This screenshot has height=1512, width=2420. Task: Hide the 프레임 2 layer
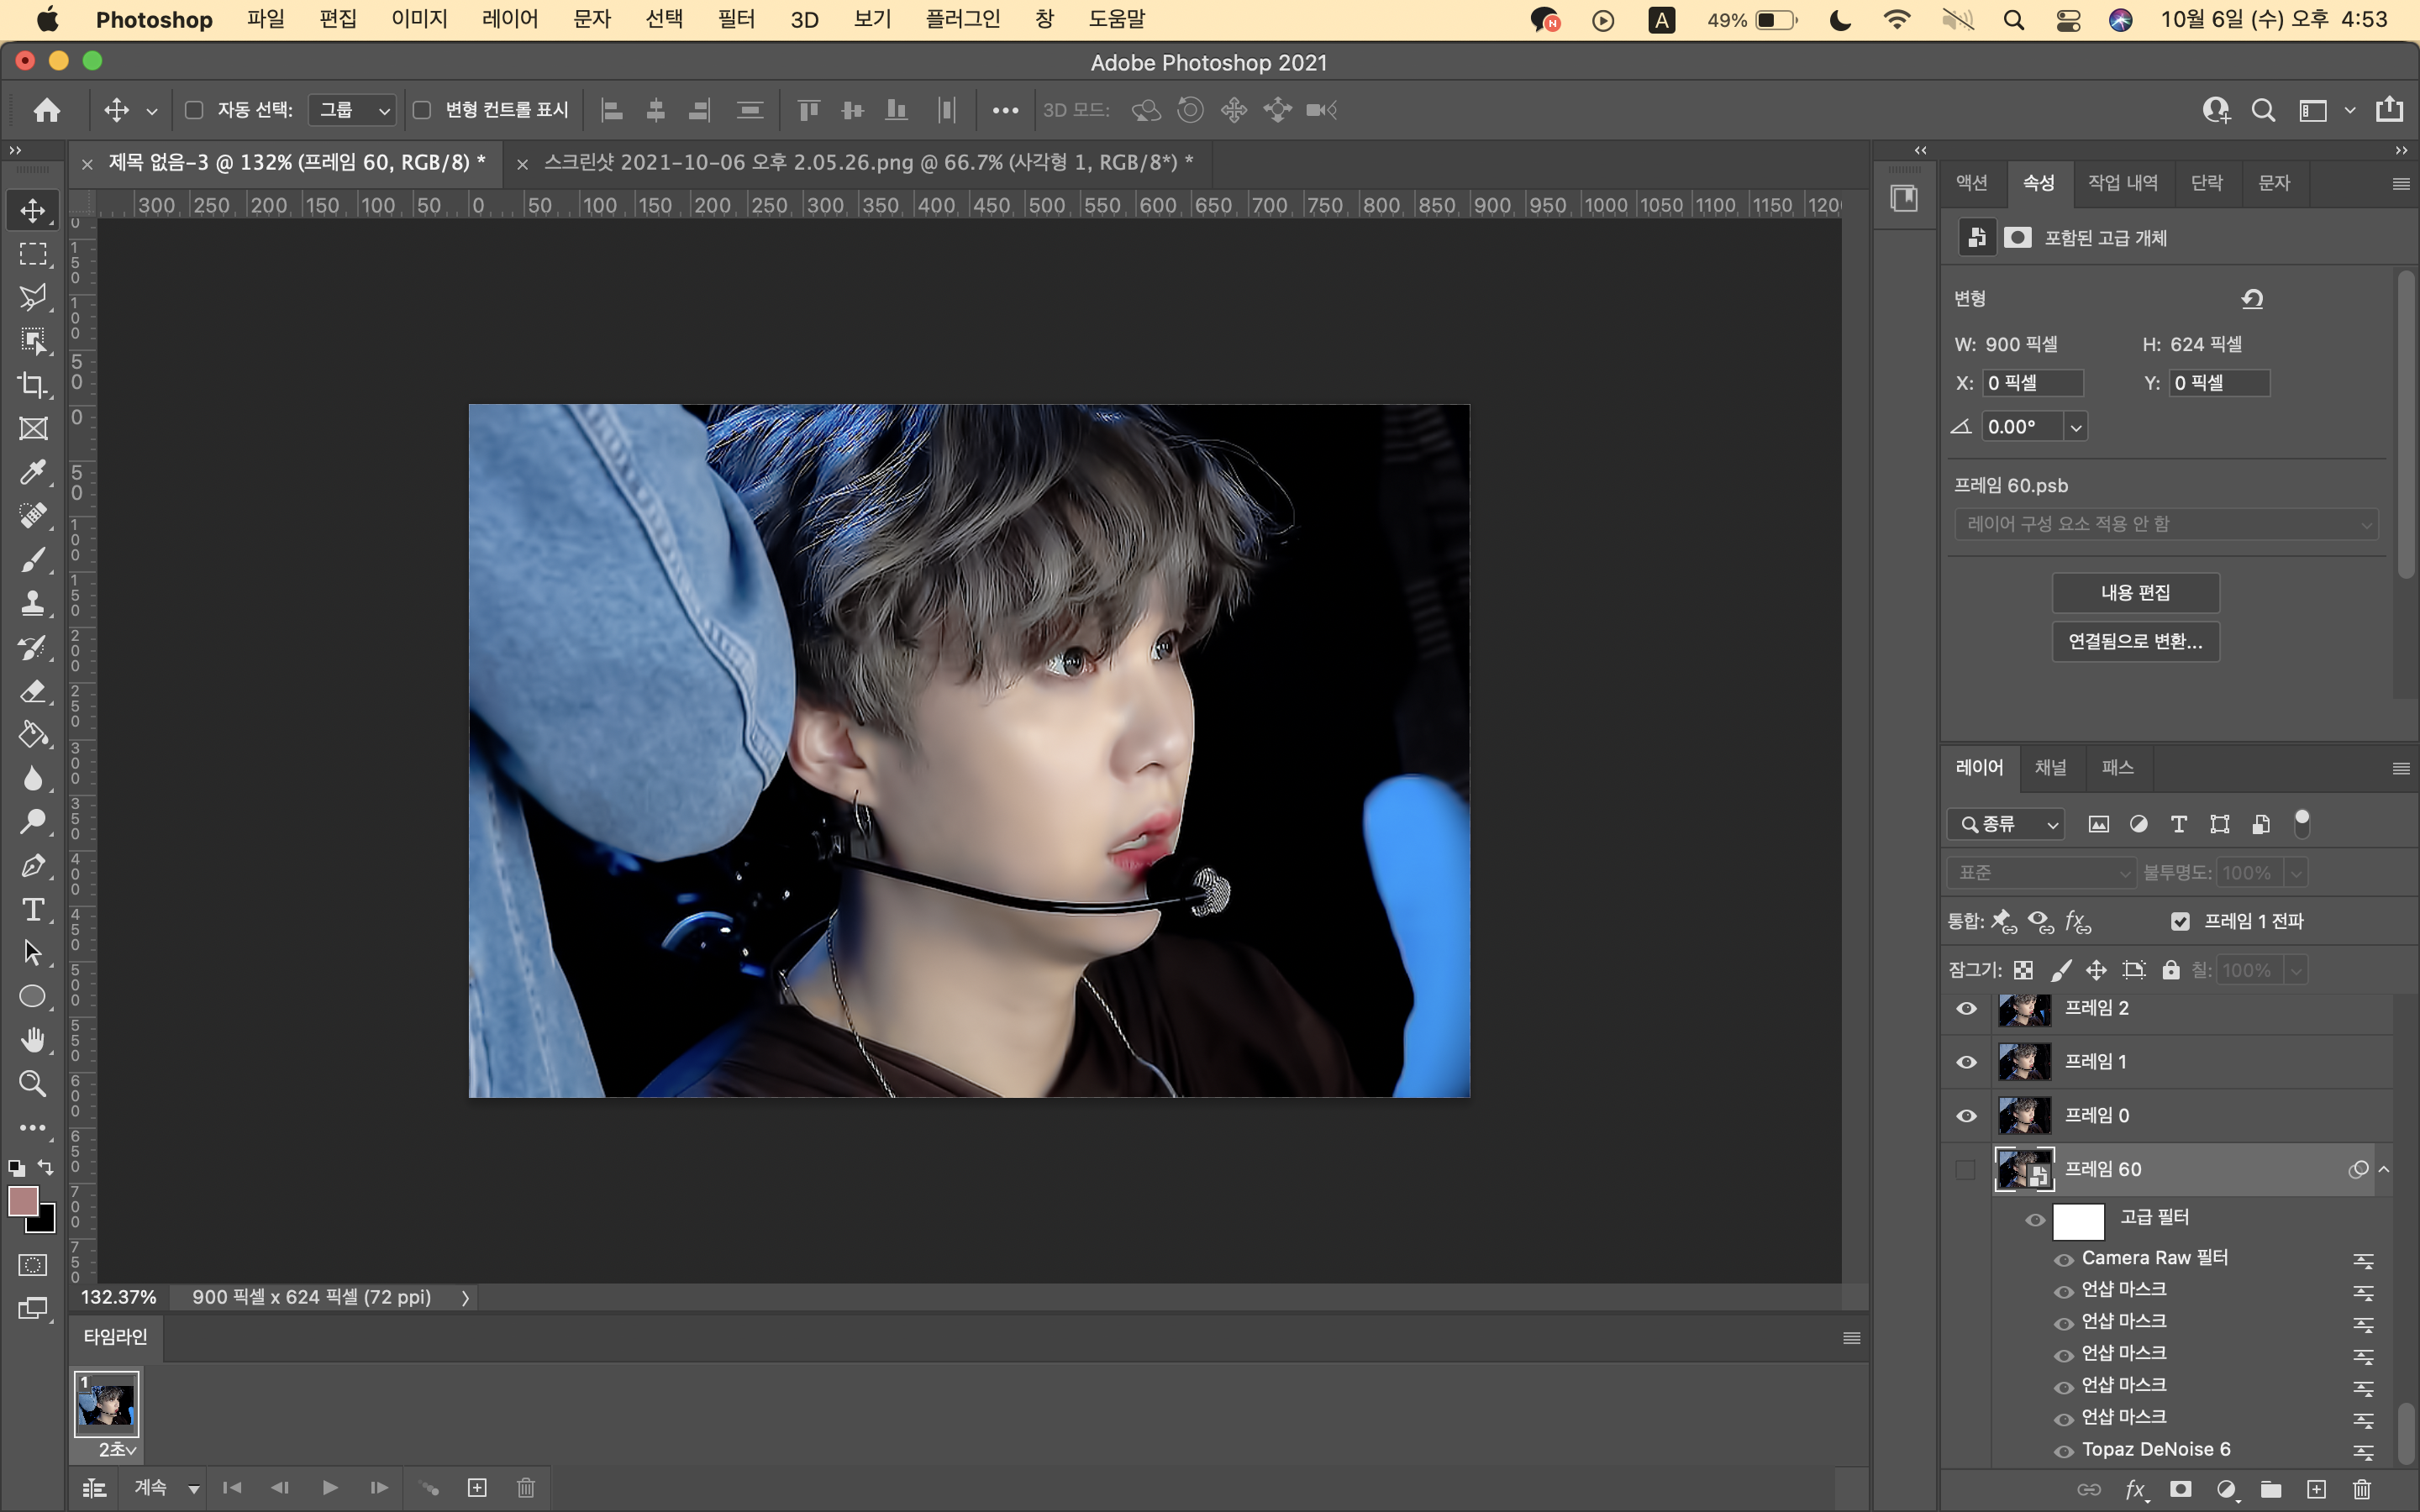[1966, 1008]
